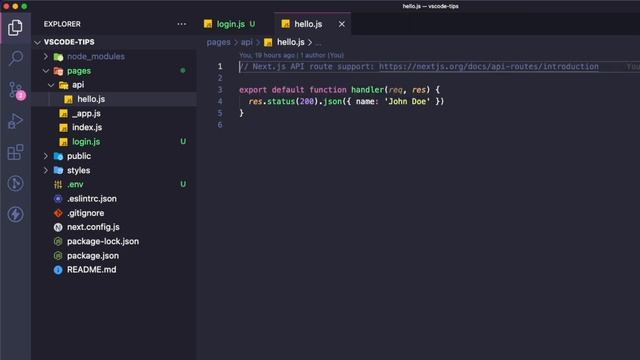Open hello.js in file tree

pos(91,99)
